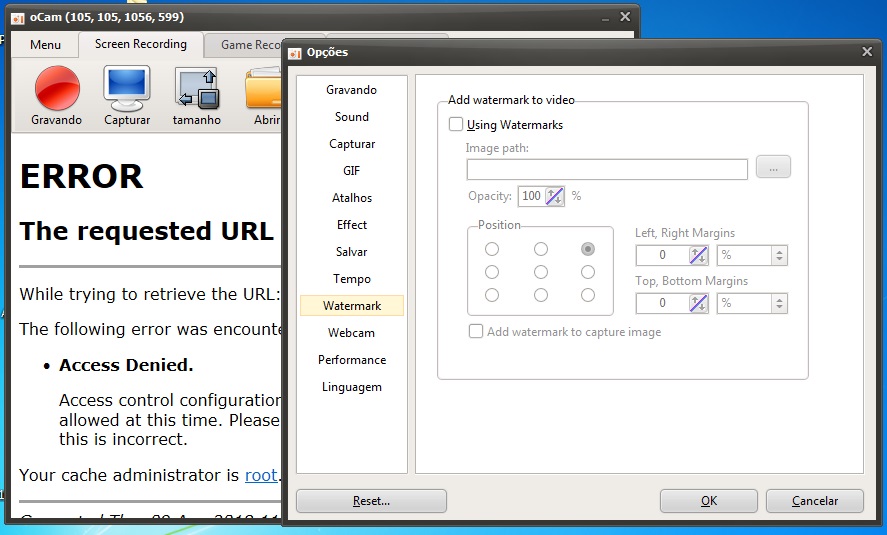Select Sound options category
Viewport: 887px width, 535px height.
[351, 117]
